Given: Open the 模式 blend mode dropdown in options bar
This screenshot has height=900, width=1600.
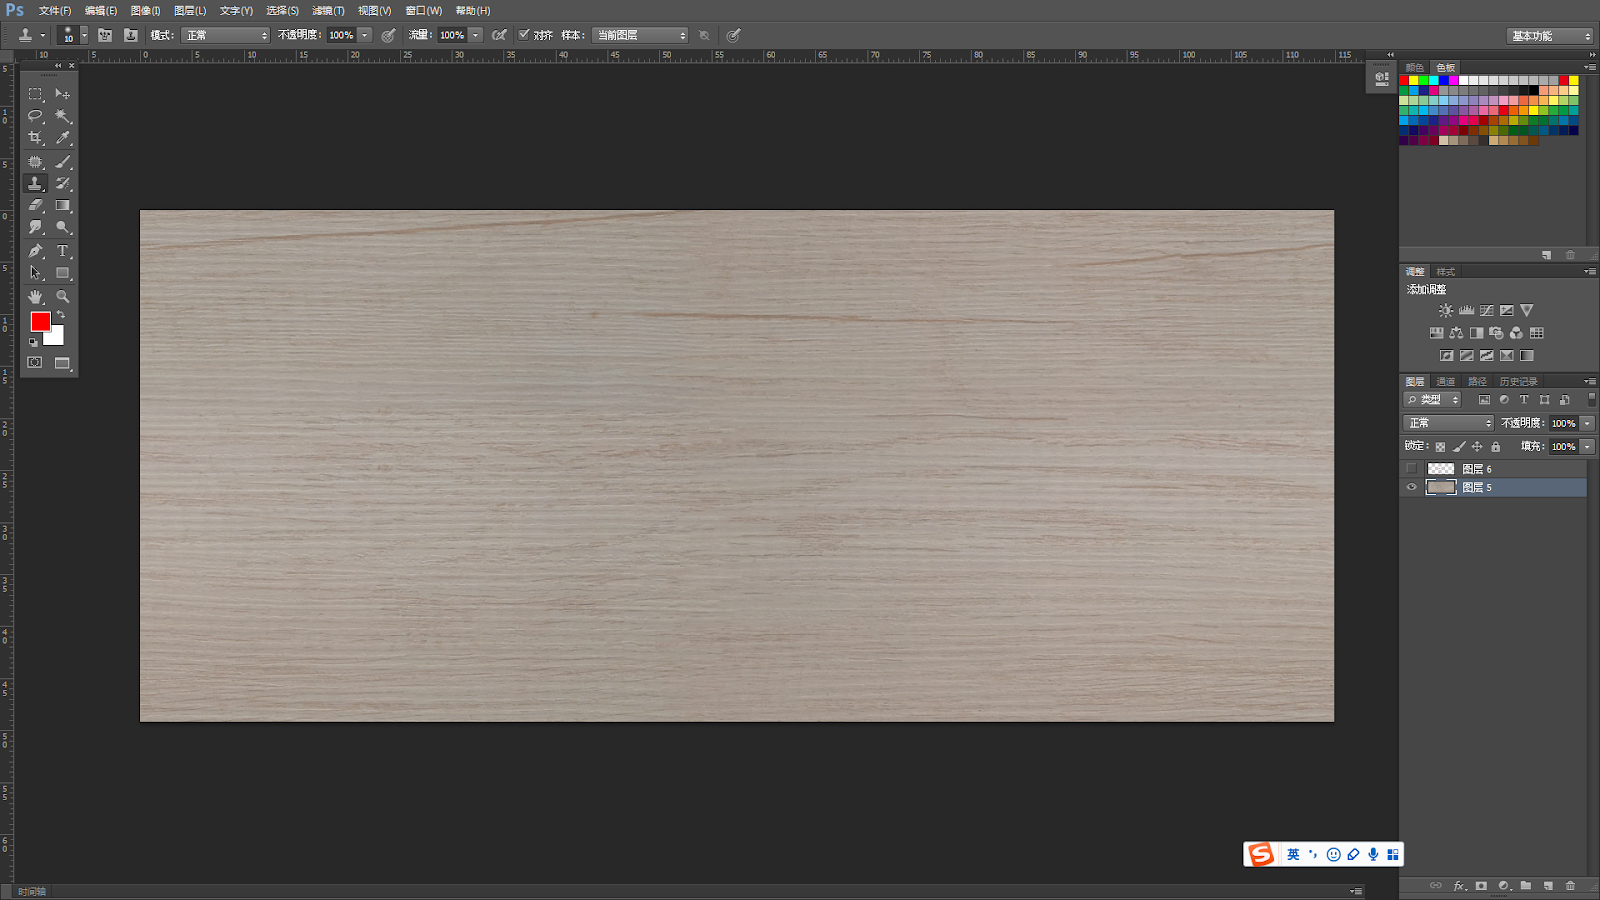Looking at the screenshot, I should point(226,35).
